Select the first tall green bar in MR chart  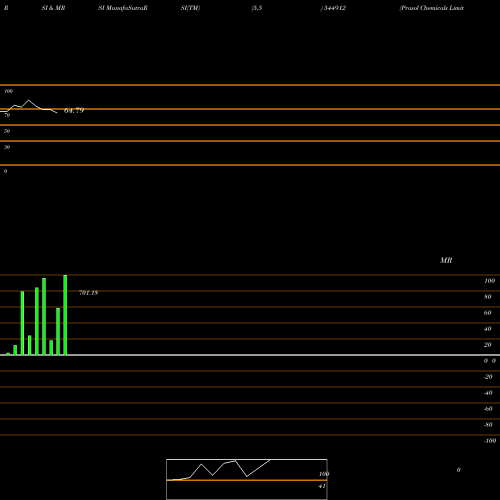22,323
